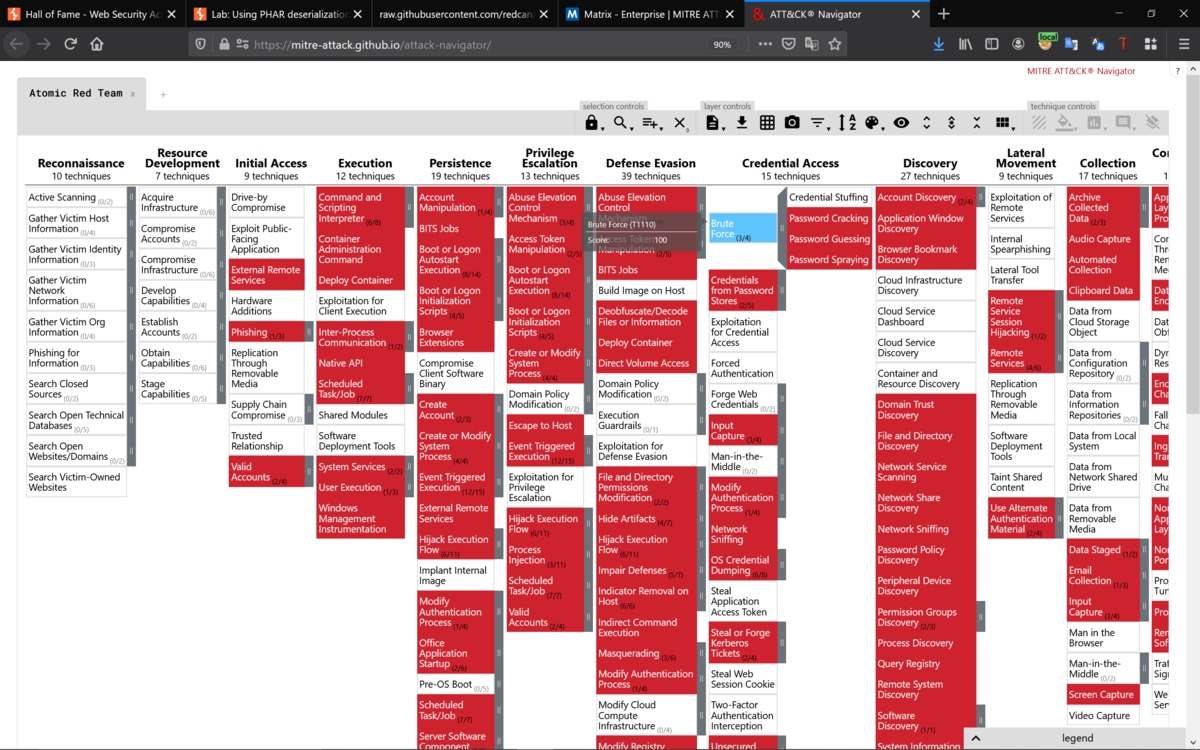Render layer to SVG camera icon
Image resolution: width=1200 pixels, height=750 pixels.
coord(792,123)
